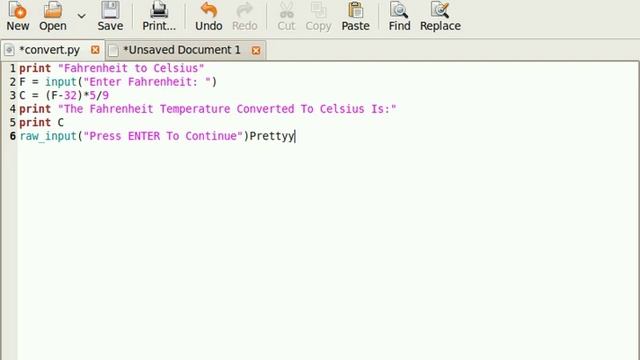Image resolution: width=640 pixels, height=360 pixels.
Task: Click the string "The Fahrenheit Temperature Converted To Celsius Is:"
Action: coord(227,109)
